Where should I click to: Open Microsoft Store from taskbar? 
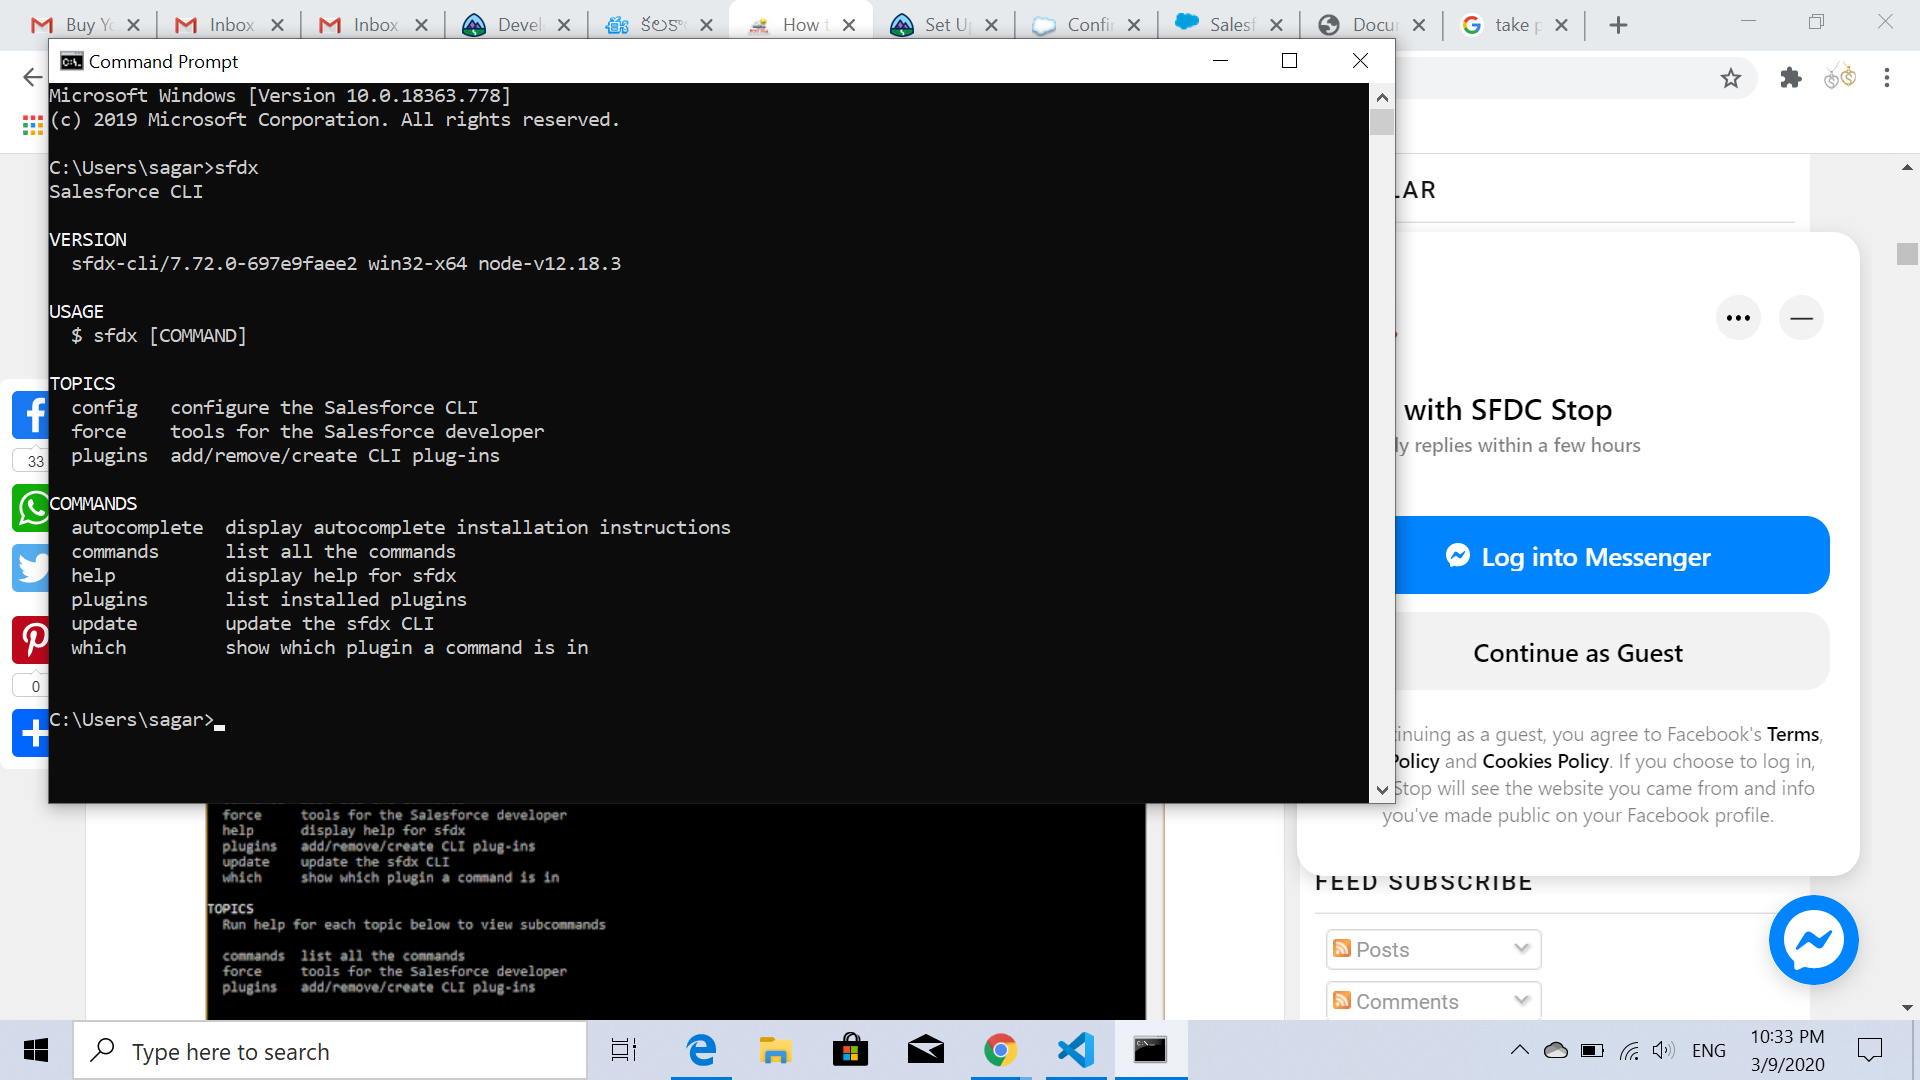pos(850,1050)
